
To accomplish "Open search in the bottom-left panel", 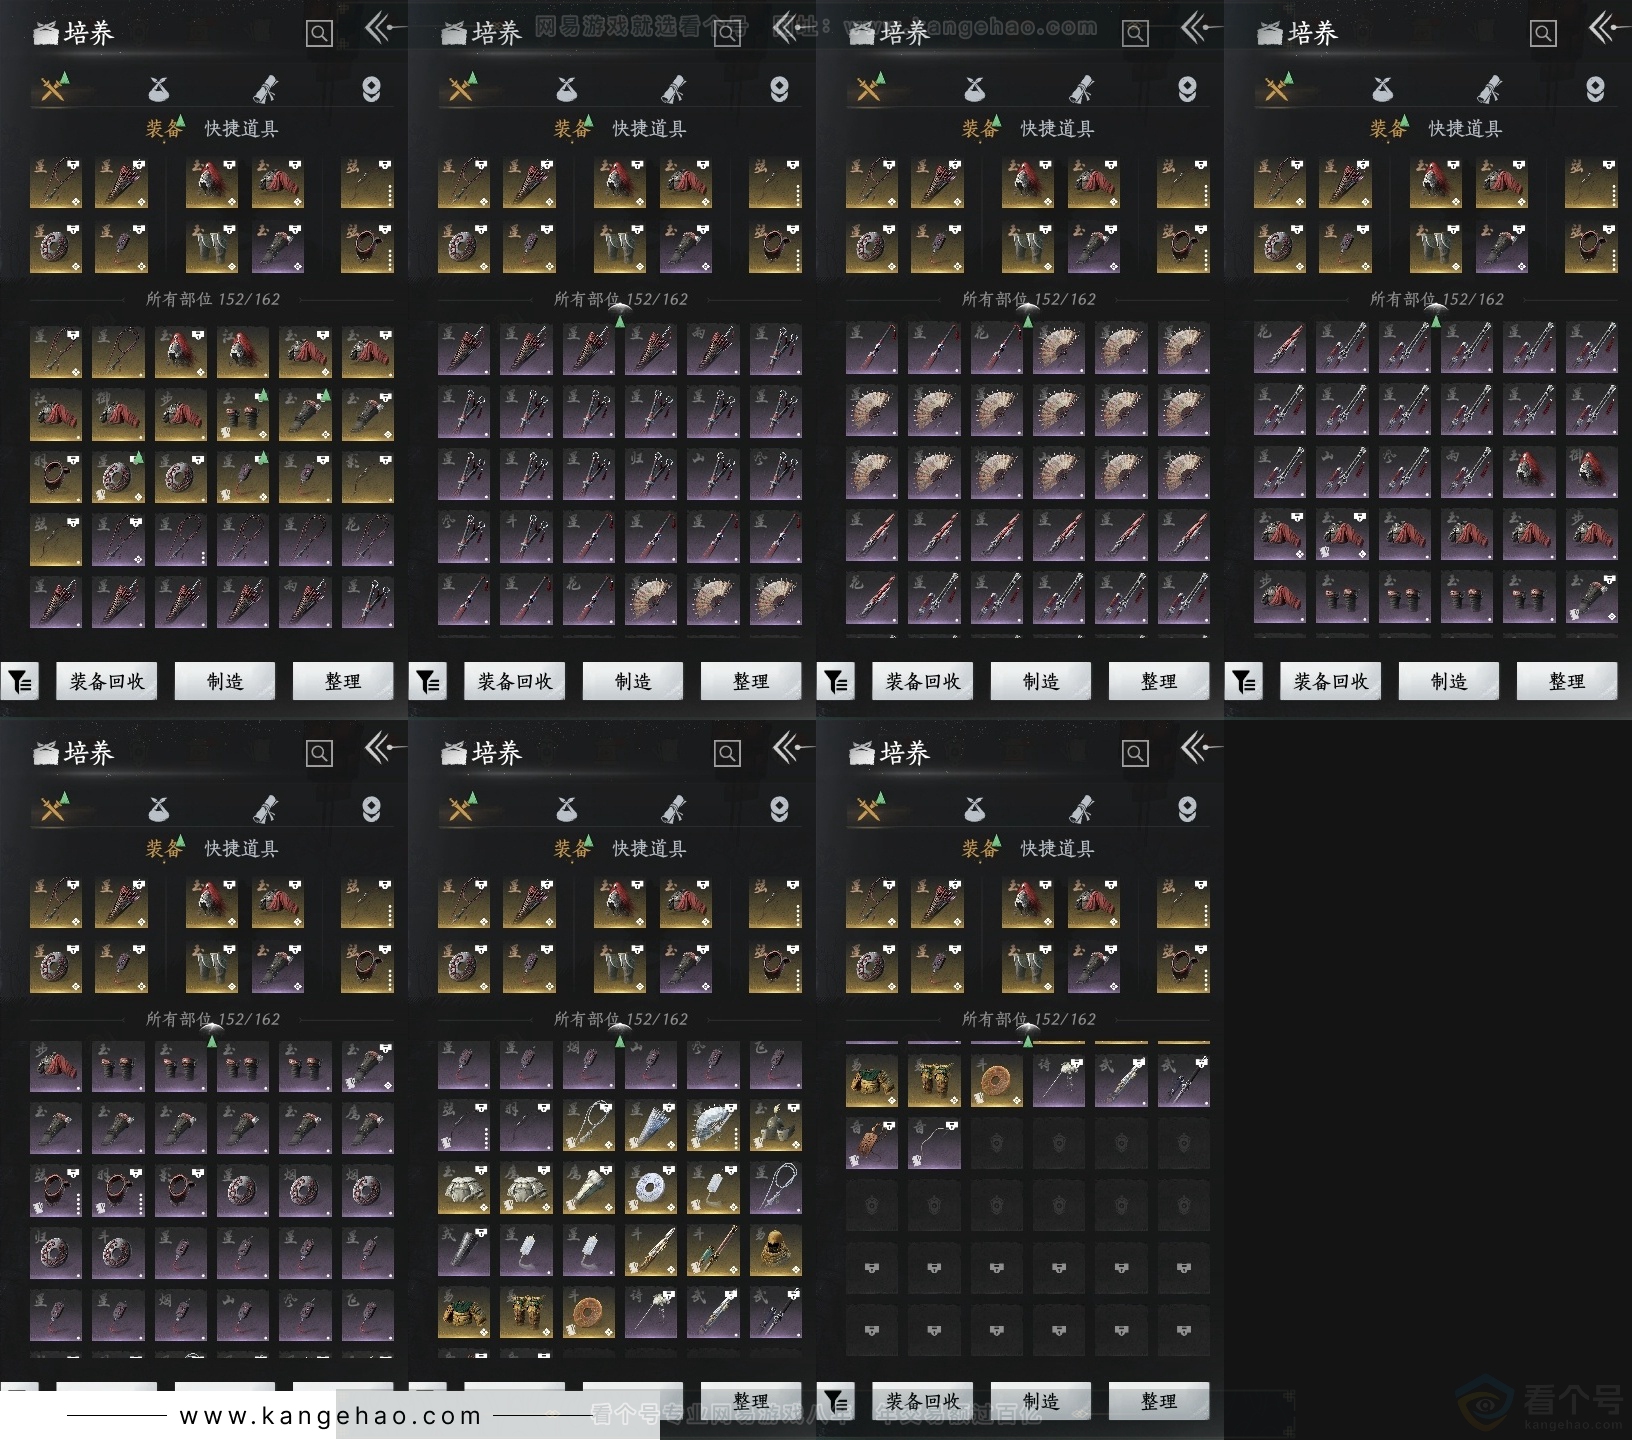I will [319, 754].
